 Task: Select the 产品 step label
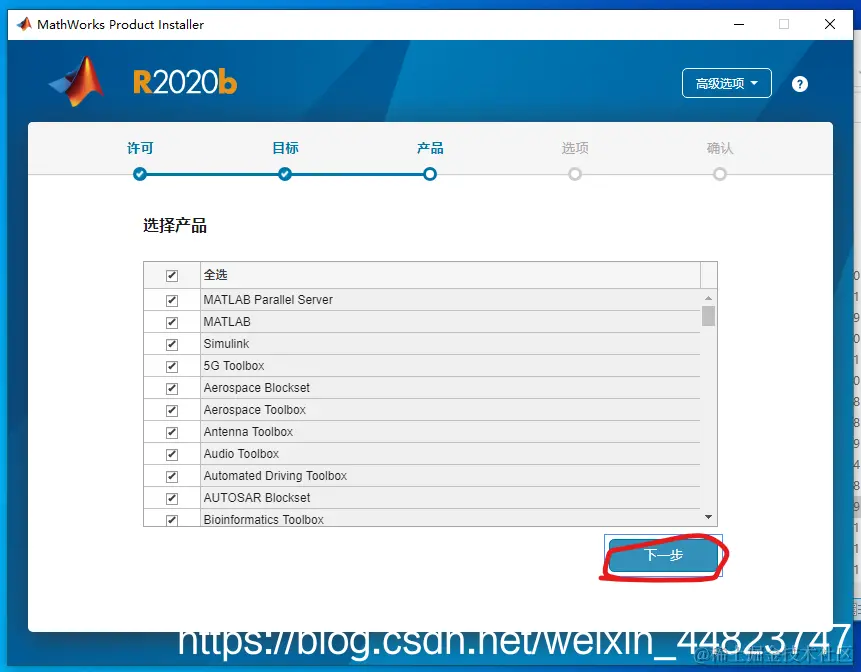tap(430, 148)
